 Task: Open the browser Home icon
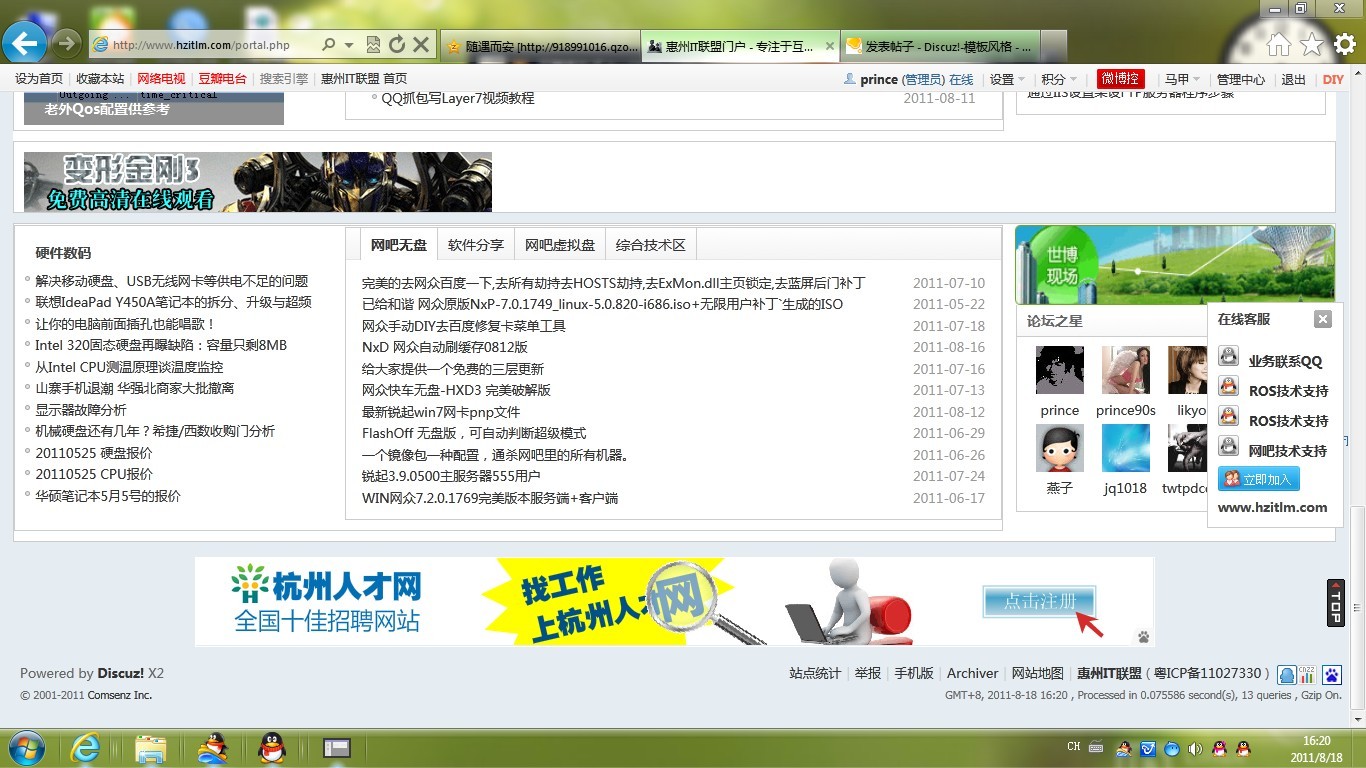pyautogui.click(x=1278, y=45)
